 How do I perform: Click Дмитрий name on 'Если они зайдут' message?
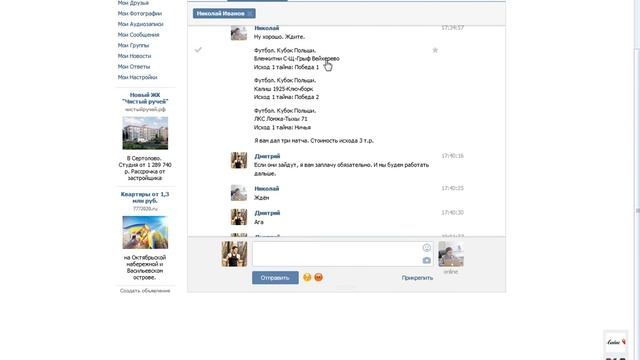[267, 156]
